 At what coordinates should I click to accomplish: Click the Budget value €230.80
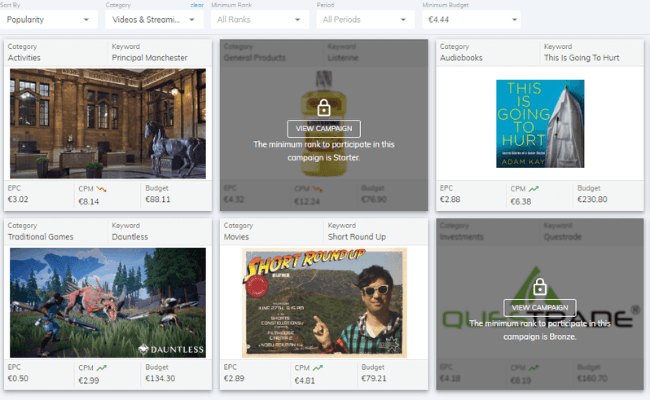point(592,199)
